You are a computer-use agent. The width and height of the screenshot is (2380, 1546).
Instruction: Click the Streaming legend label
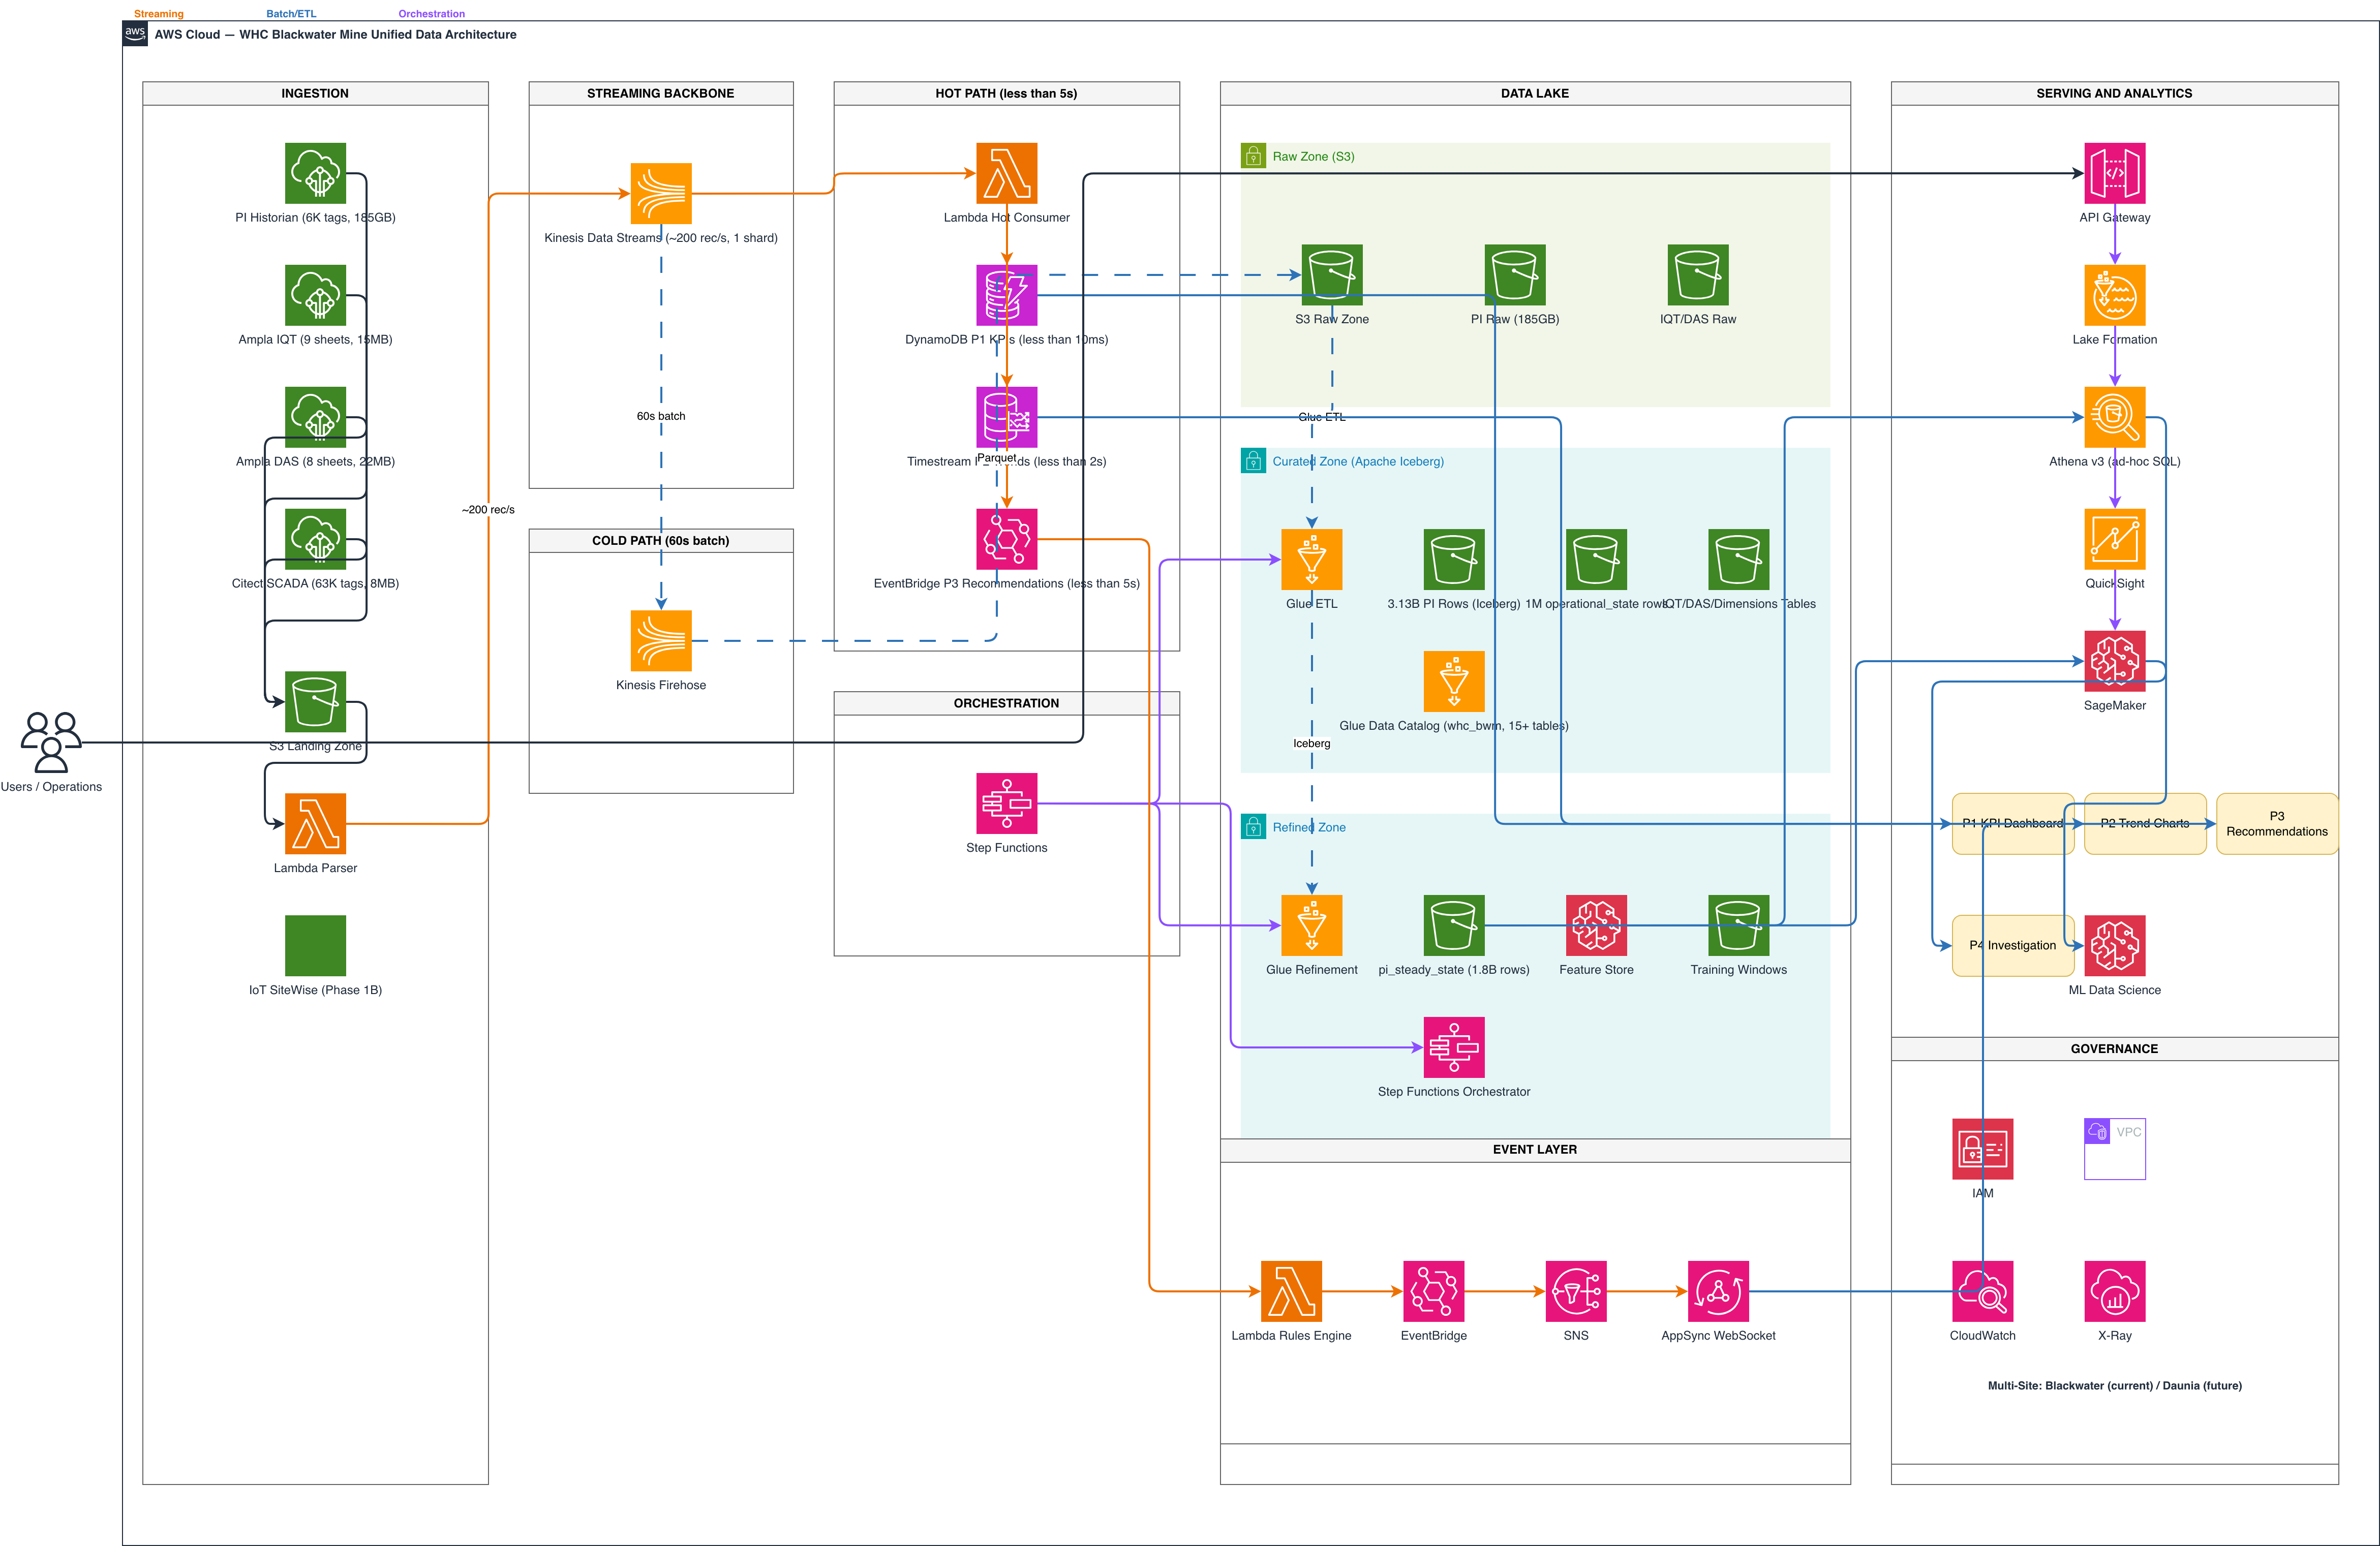pyautogui.click(x=159, y=14)
